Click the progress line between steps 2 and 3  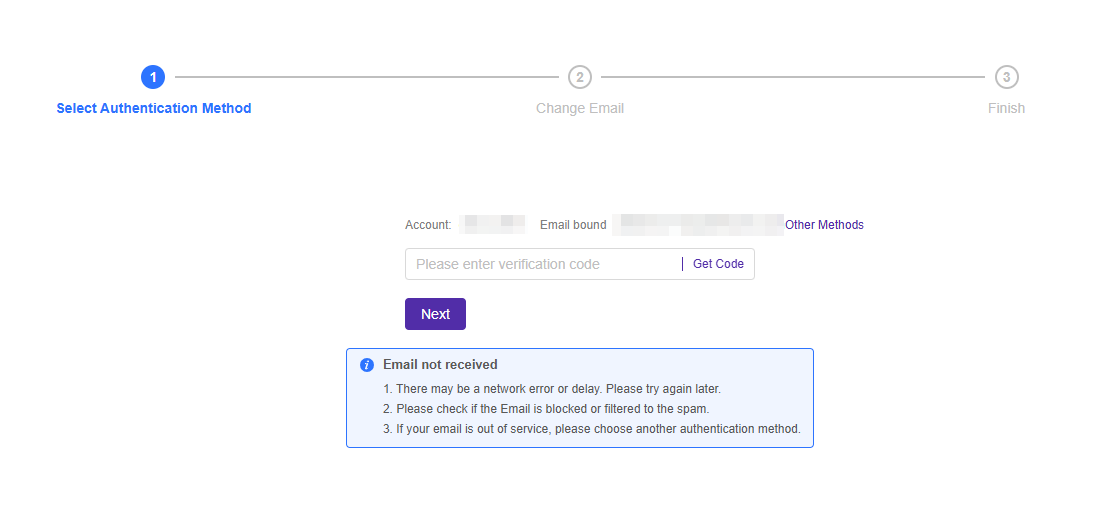[792, 77]
